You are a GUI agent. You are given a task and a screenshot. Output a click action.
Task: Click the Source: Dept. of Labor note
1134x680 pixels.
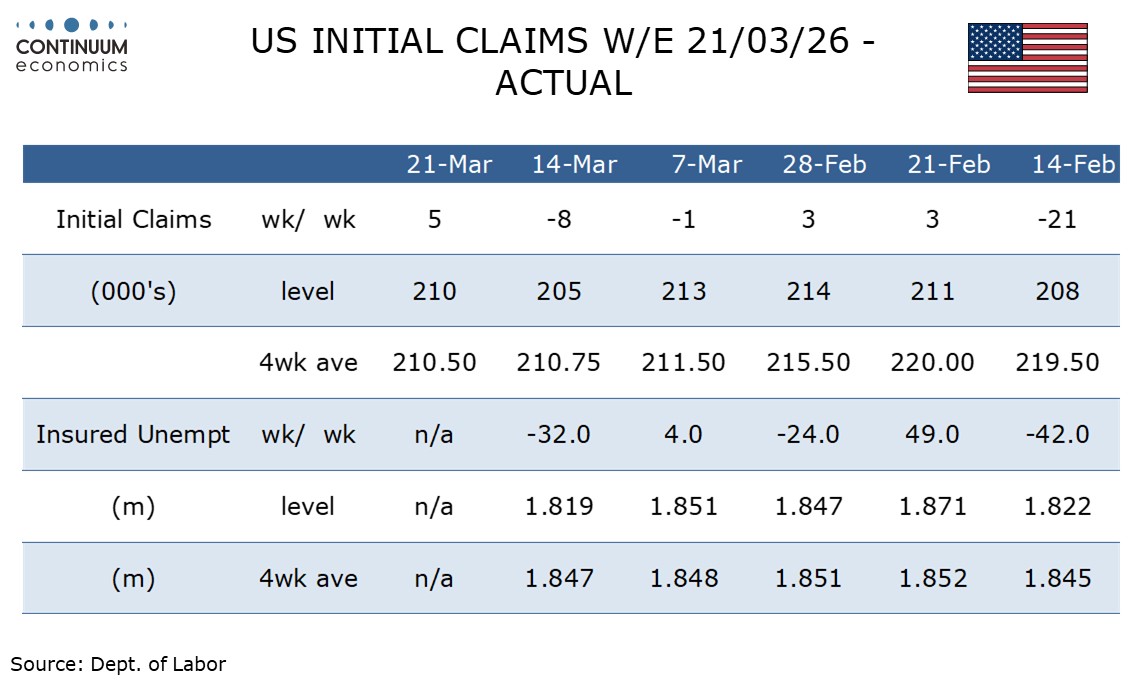click(x=118, y=663)
